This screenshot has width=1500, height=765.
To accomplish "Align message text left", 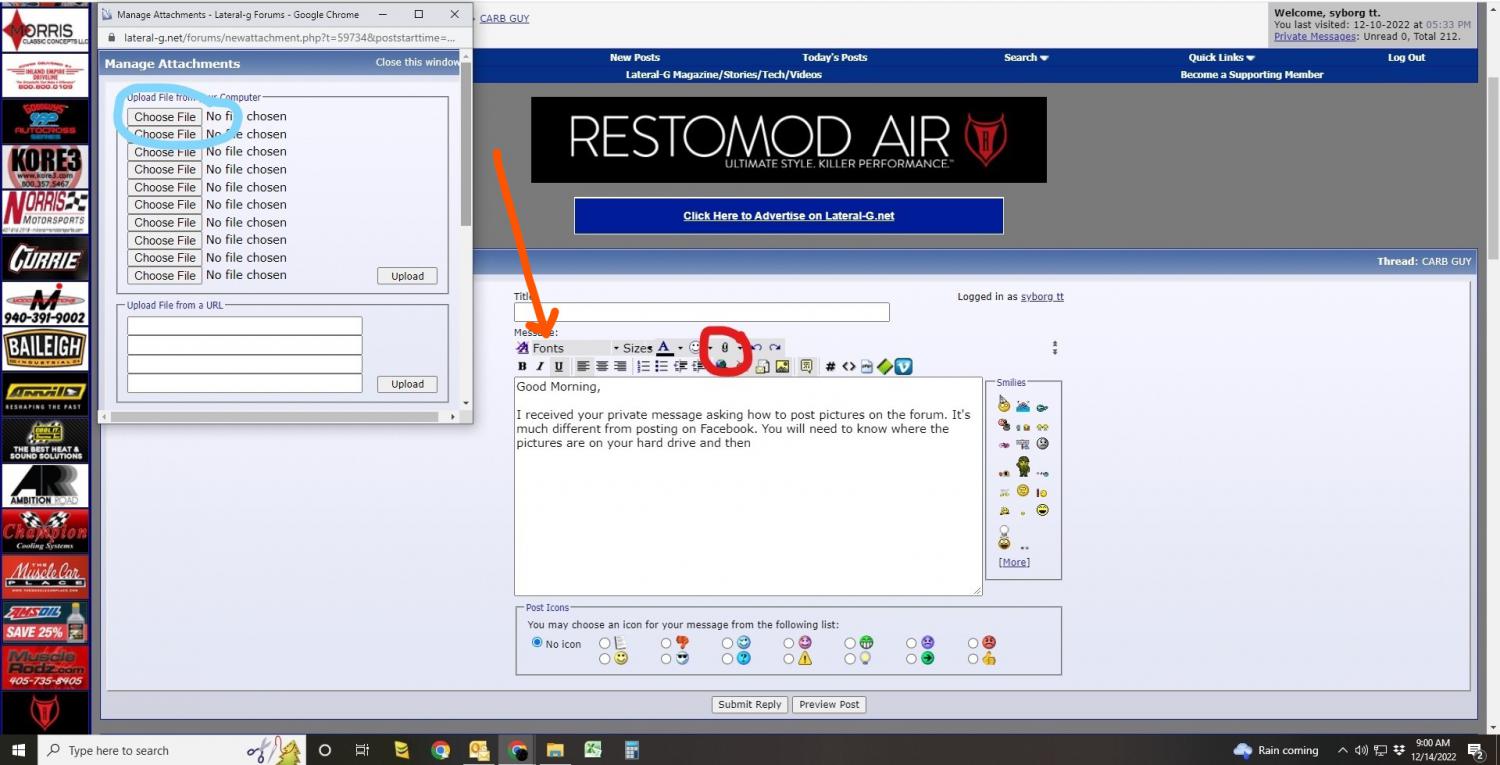I will (583, 367).
